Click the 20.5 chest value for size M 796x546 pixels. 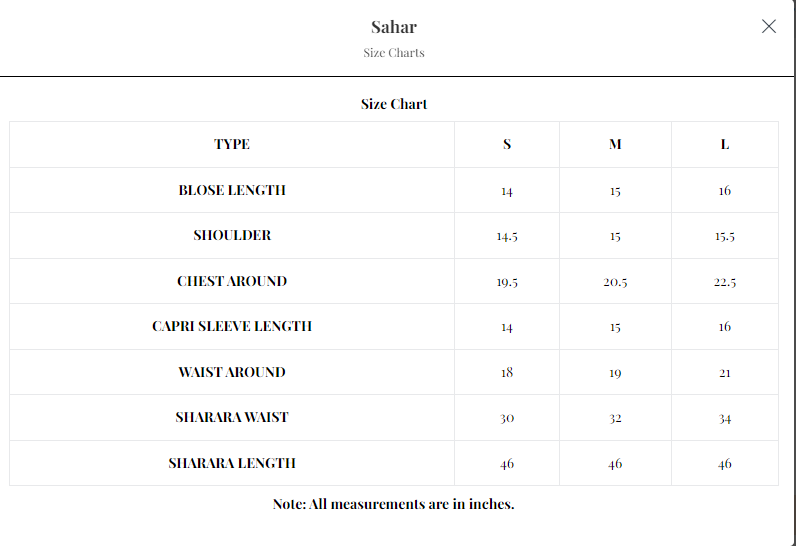(615, 282)
